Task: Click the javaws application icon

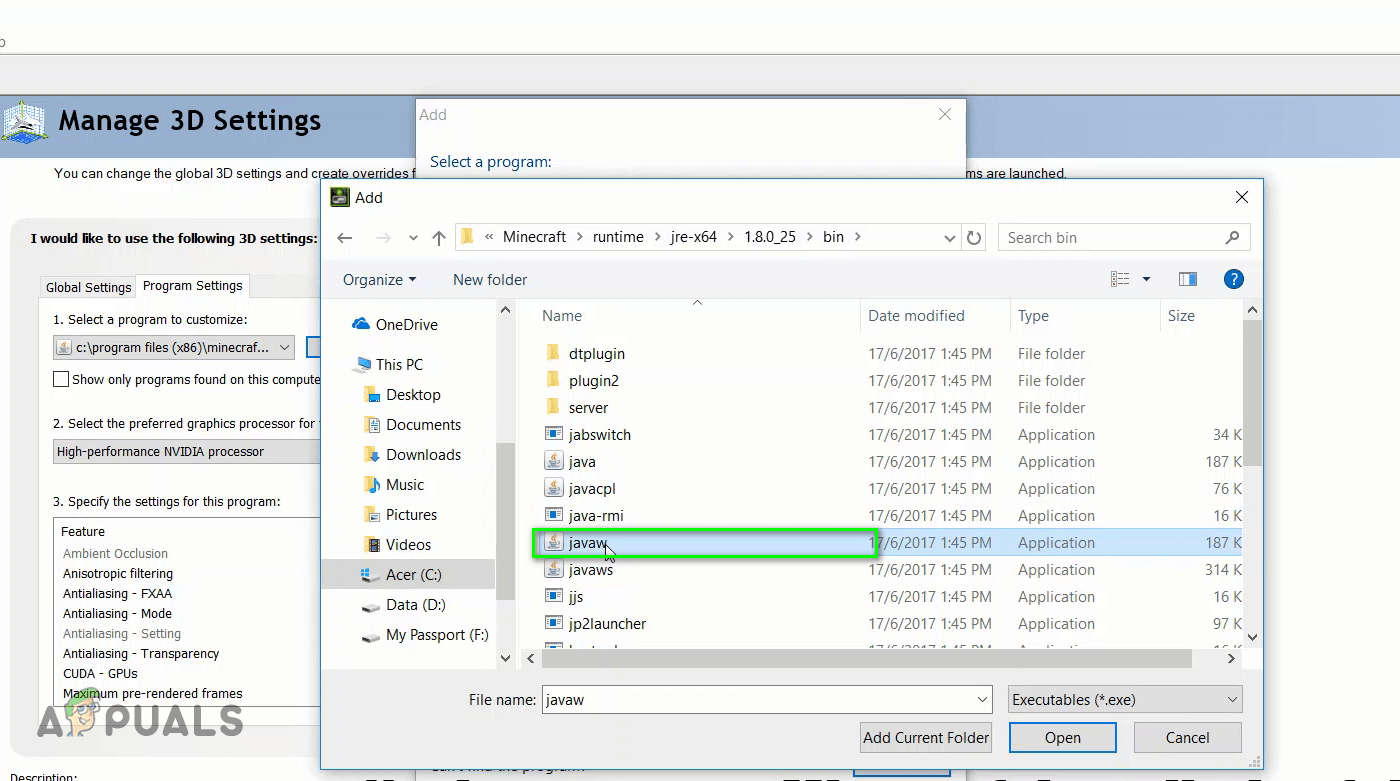Action: coord(554,569)
